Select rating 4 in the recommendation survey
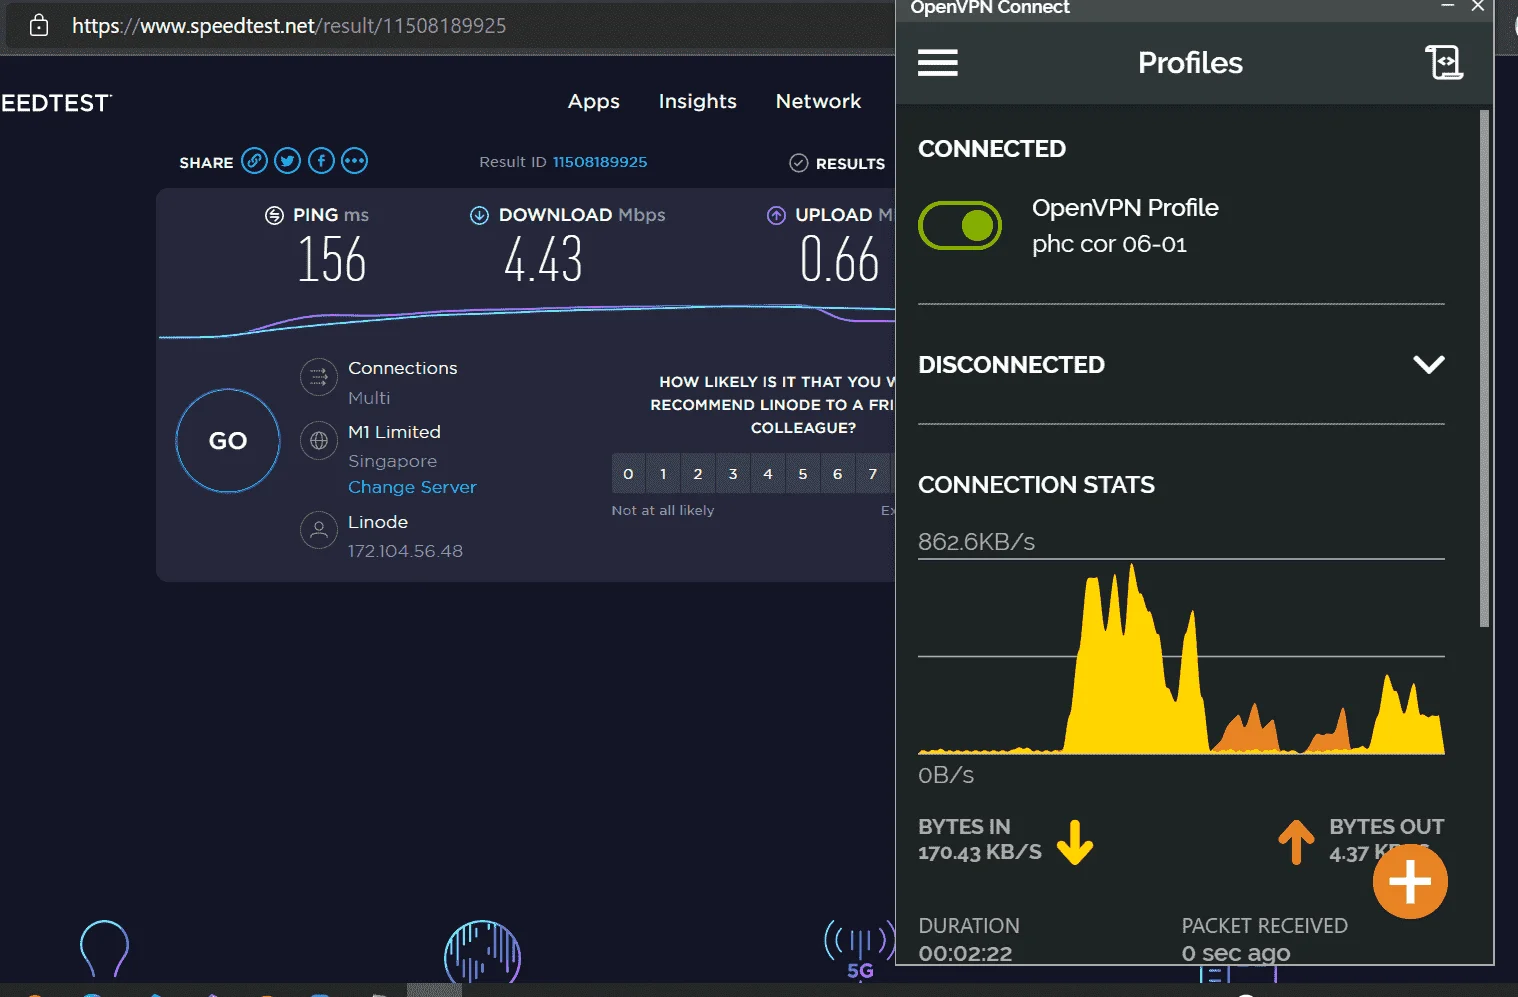The height and width of the screenshot is (997, 1518). pos(768,474)
